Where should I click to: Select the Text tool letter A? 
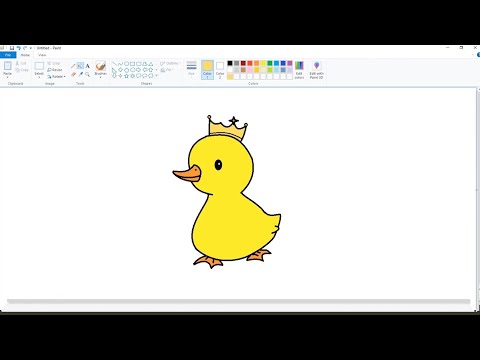pyautogui.click(x=88, y=66)
